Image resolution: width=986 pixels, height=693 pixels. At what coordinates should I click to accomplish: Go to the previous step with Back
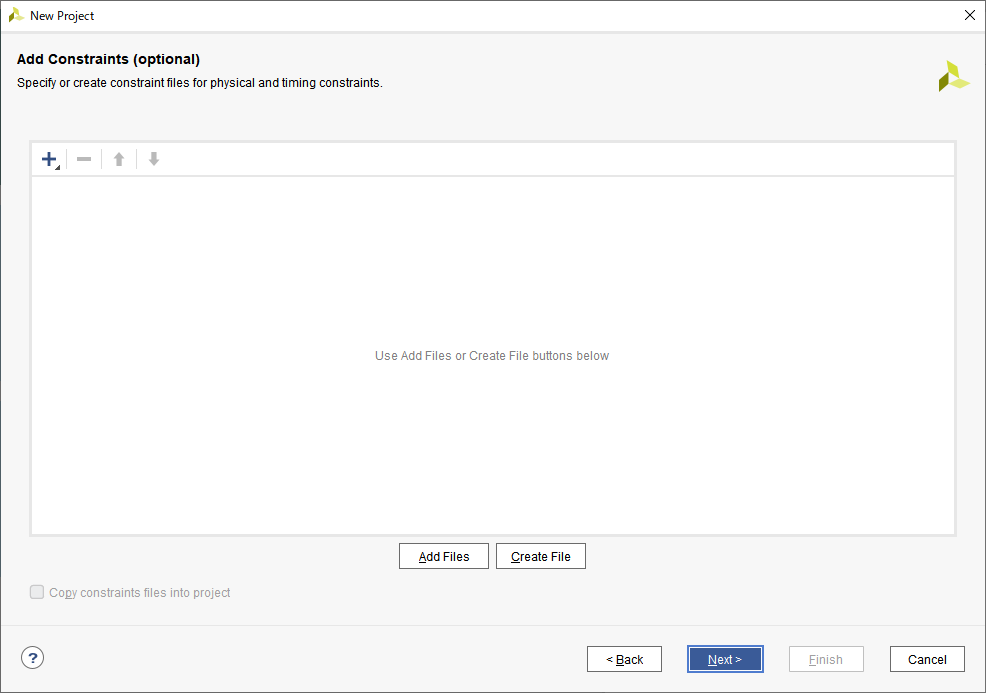[624, 659]
